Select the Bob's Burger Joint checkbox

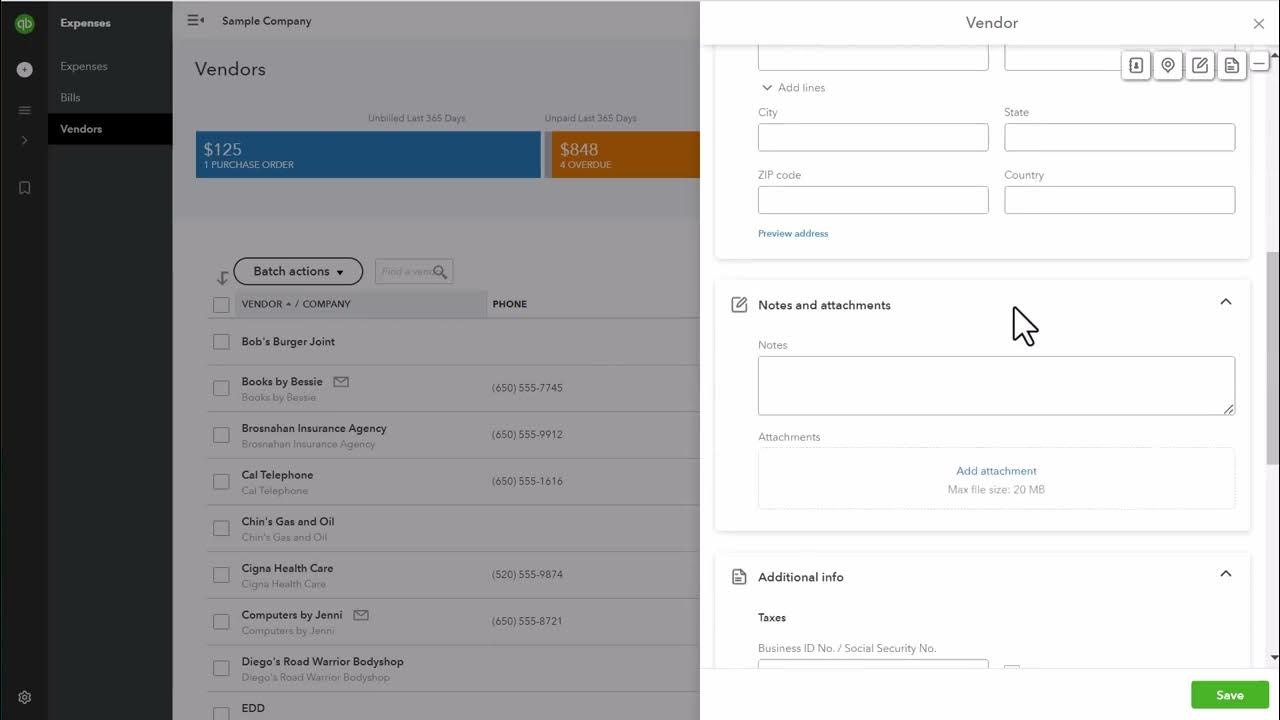(221, 342)
